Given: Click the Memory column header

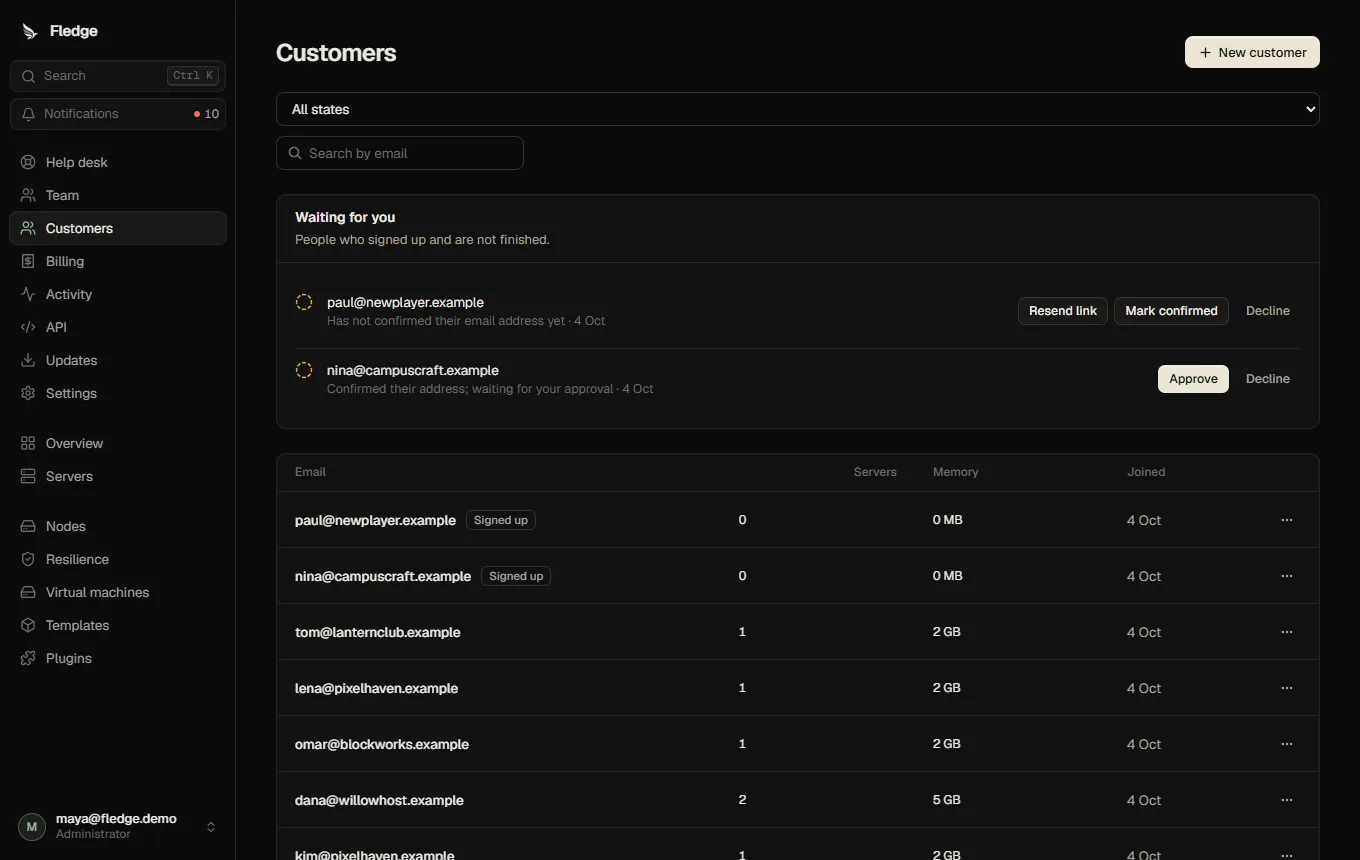Looking at the screenshot, I should click(x=955, y=472).
